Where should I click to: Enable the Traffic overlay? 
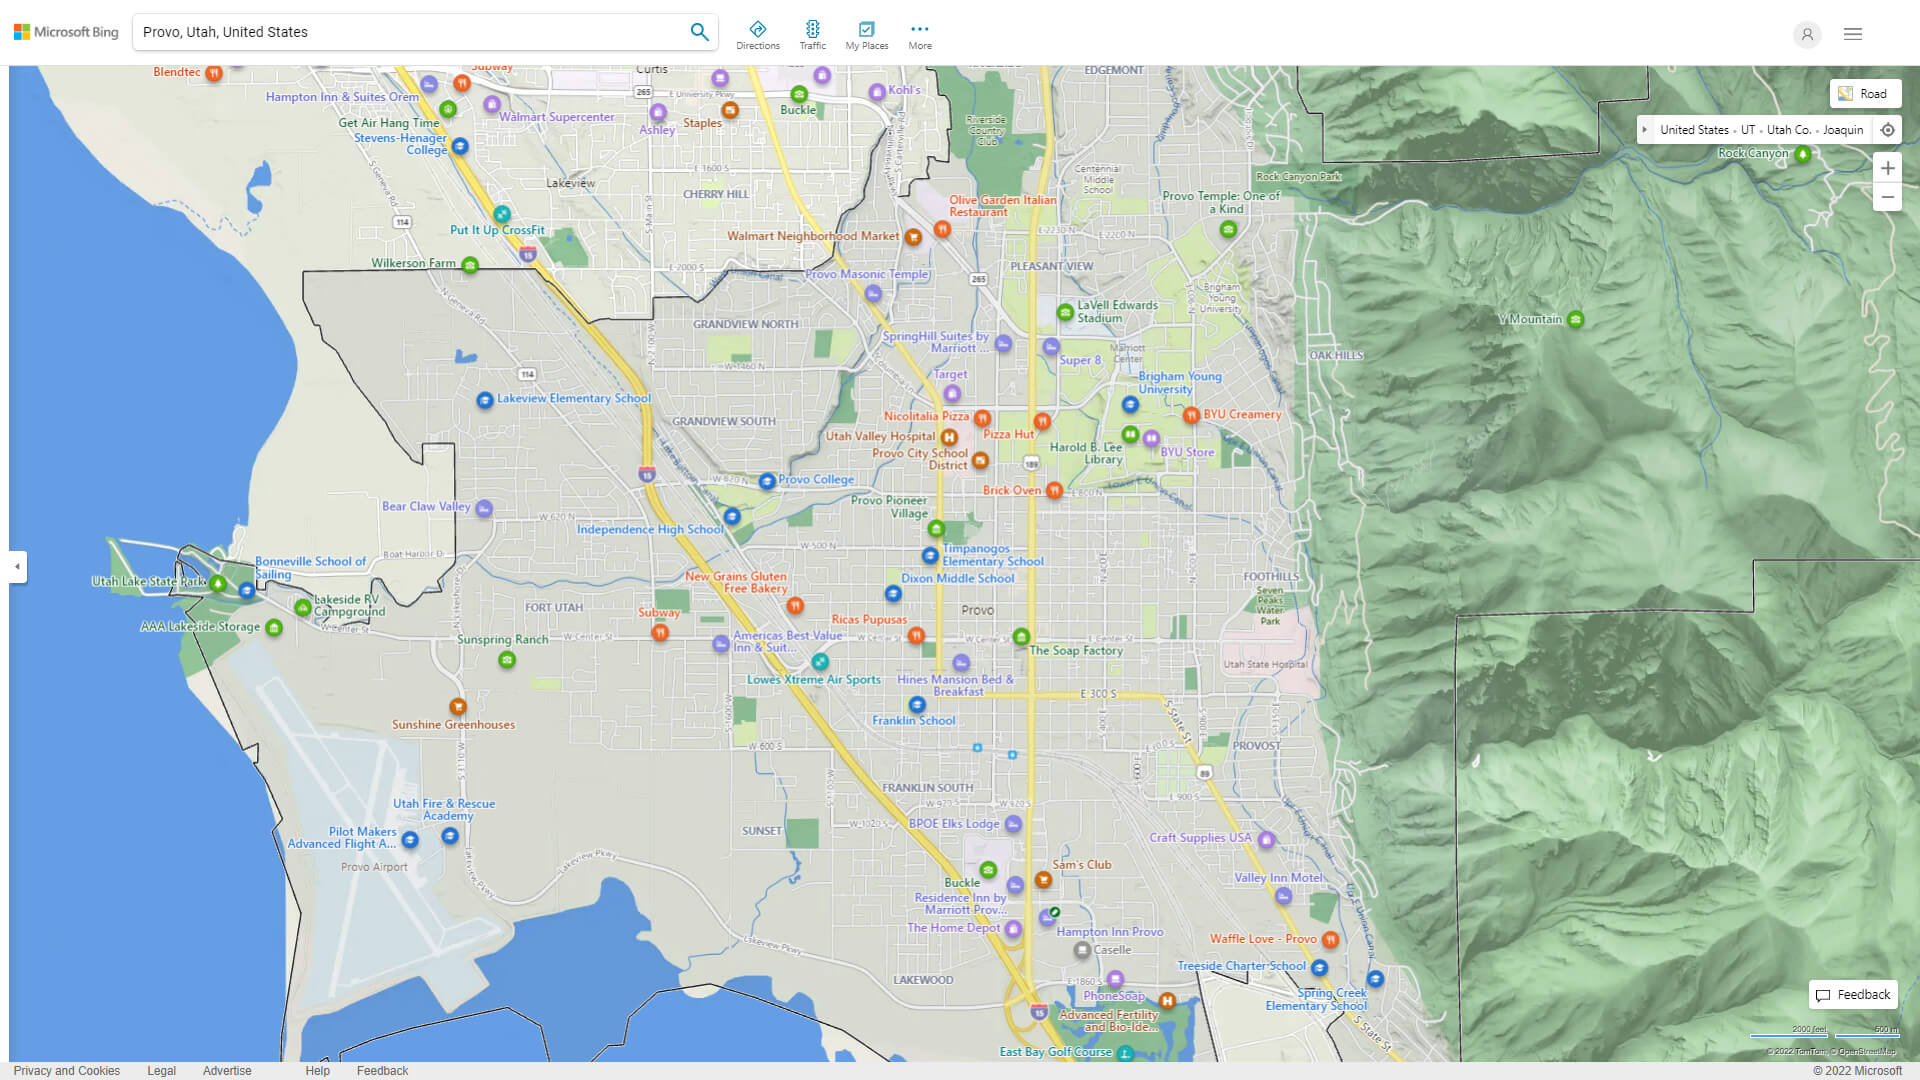click(x=813, y=33)
